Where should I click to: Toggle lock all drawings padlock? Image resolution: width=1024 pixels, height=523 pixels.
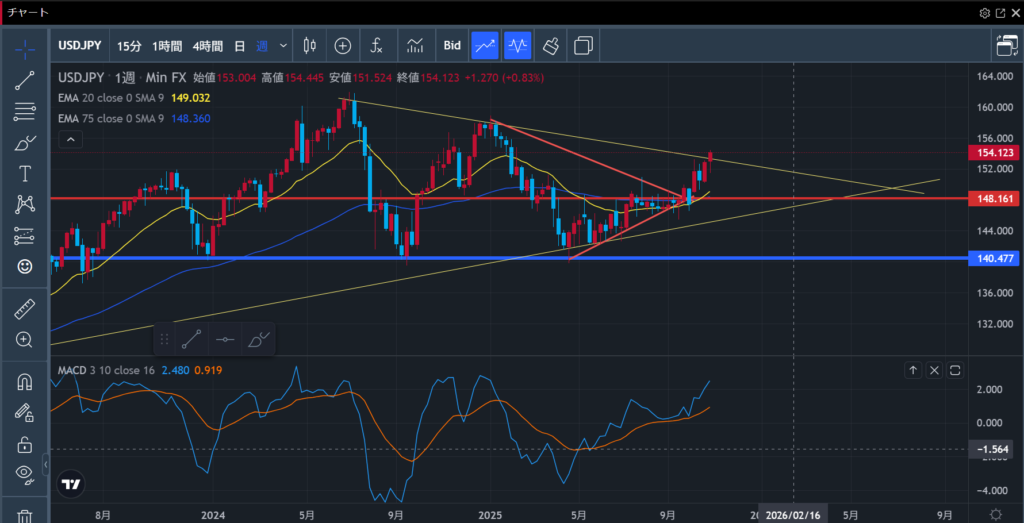[25, 443]
